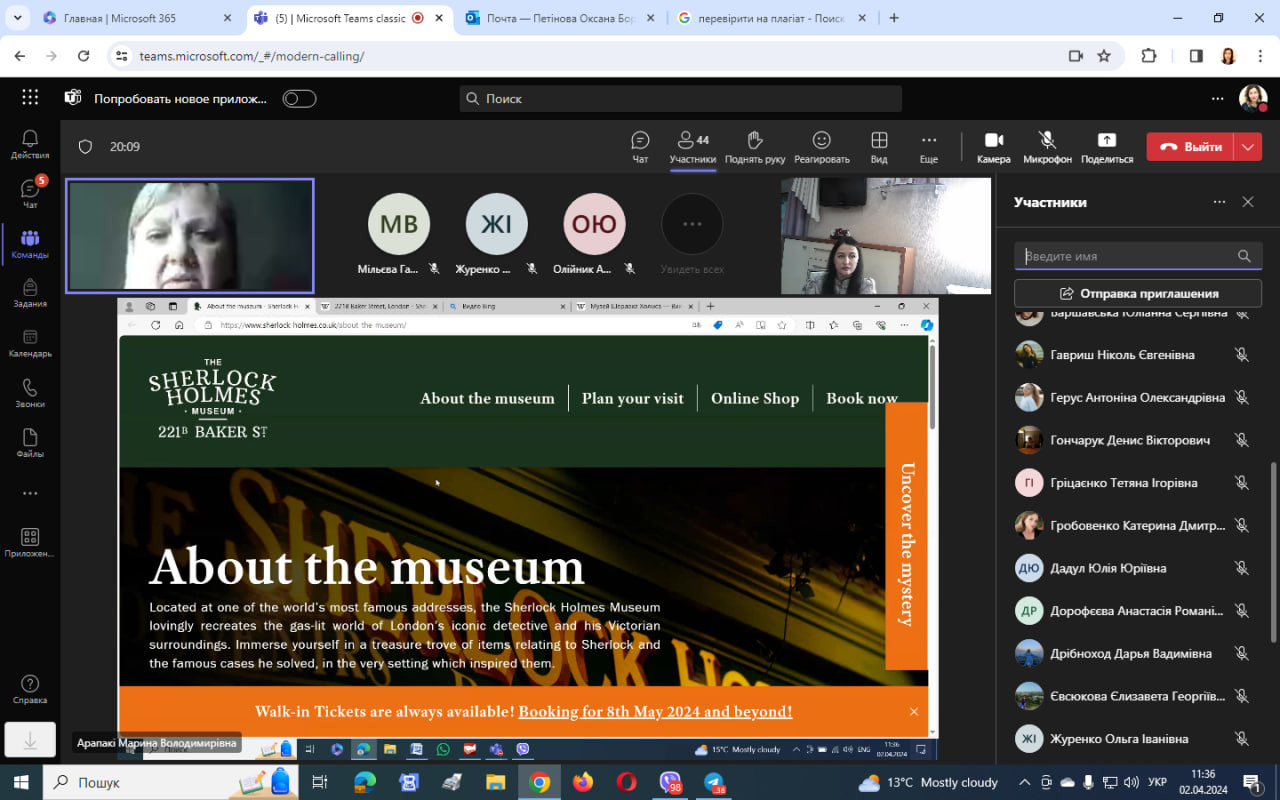
Task: Open the Реагировать reactions menu
Action: [822, 147]
